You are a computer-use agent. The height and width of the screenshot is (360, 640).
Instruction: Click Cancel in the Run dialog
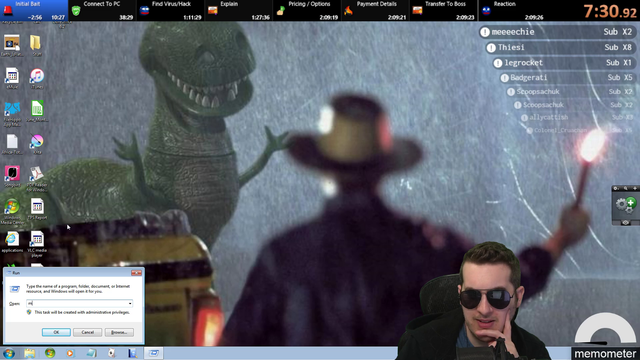pyautogui.click(x=87, y=332)
